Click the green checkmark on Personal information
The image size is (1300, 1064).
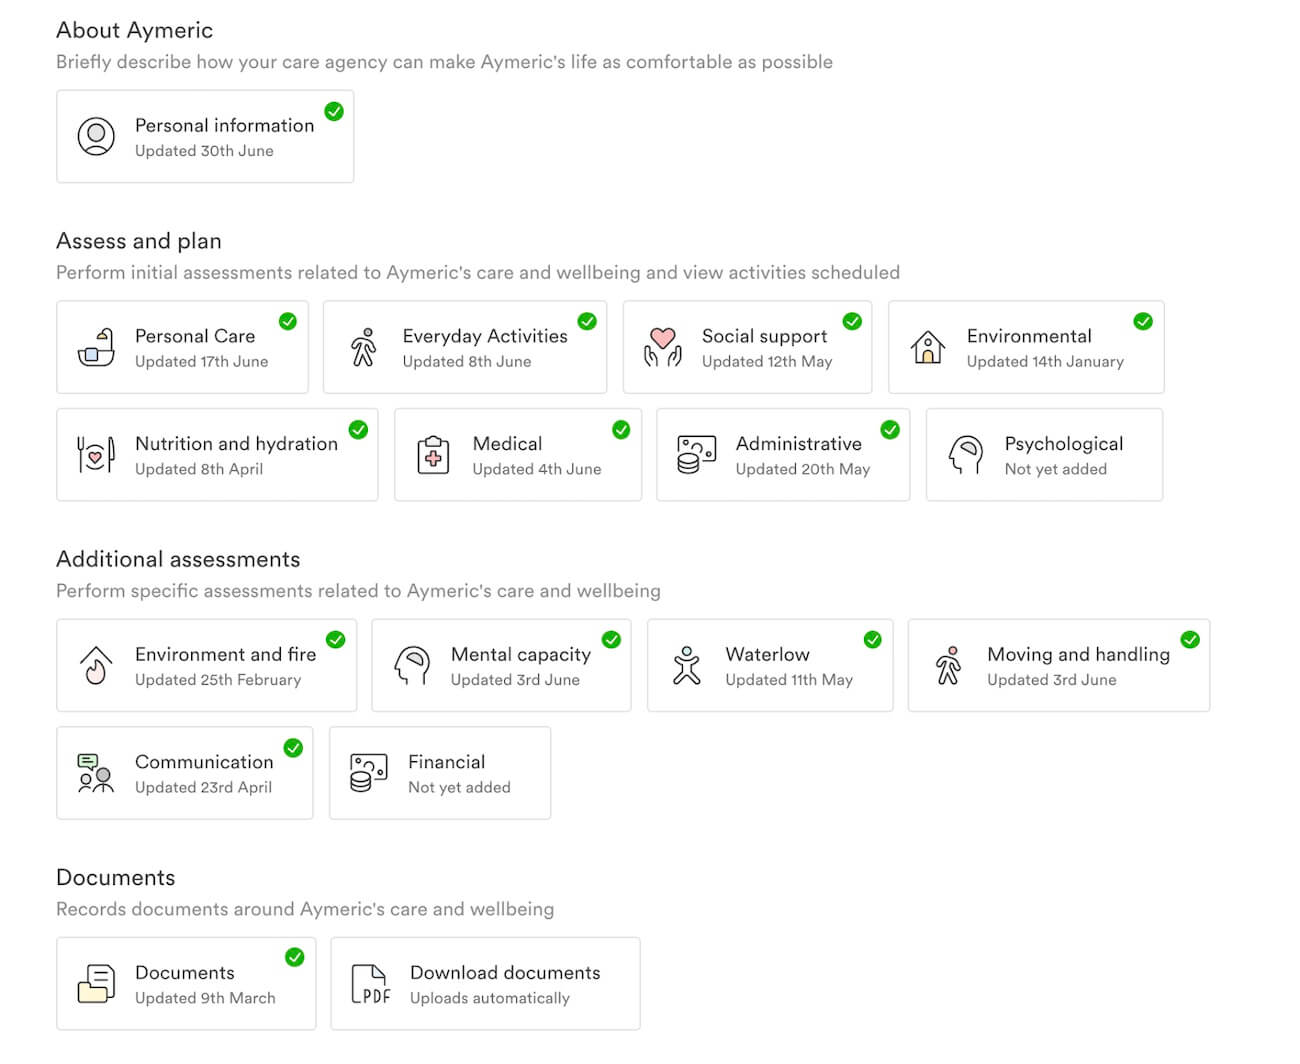(334, 112)
